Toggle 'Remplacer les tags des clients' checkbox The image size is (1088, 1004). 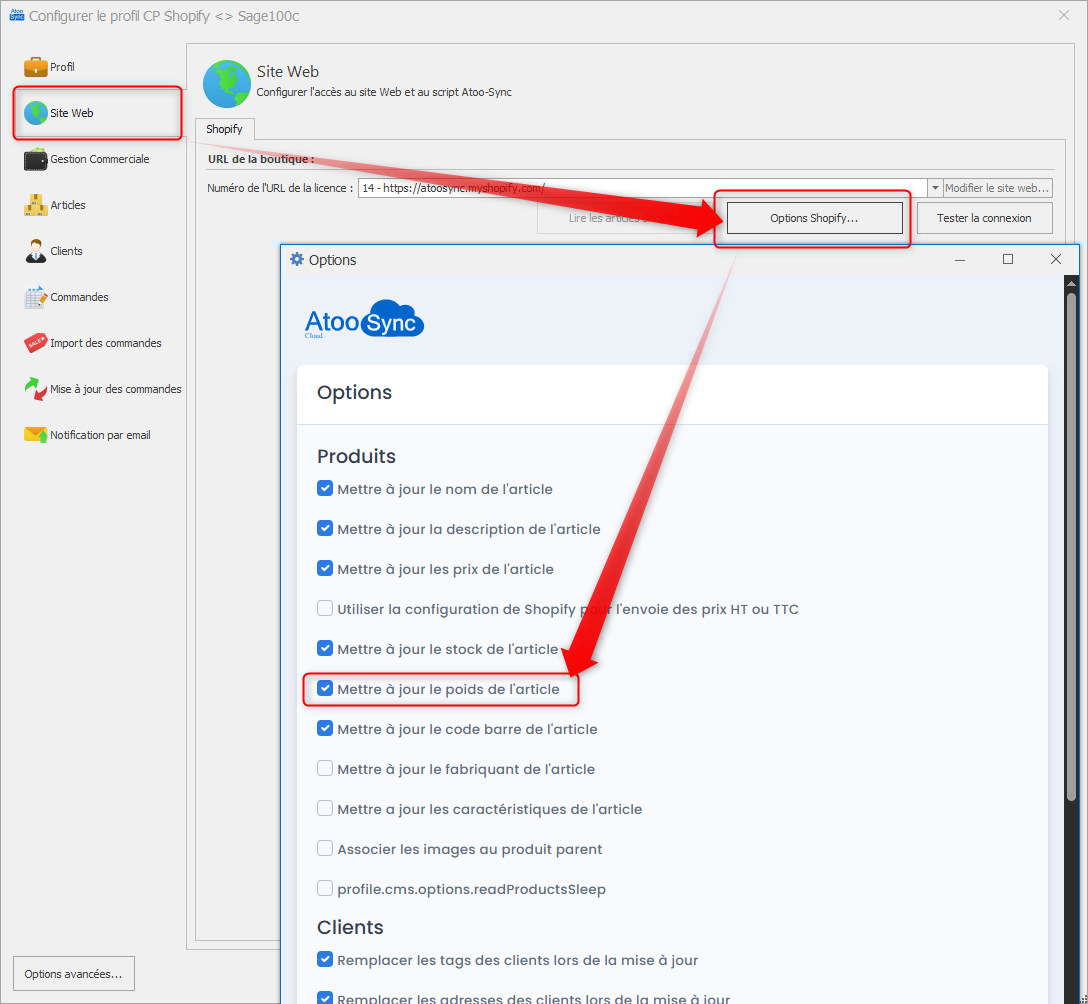click(325, 960)
